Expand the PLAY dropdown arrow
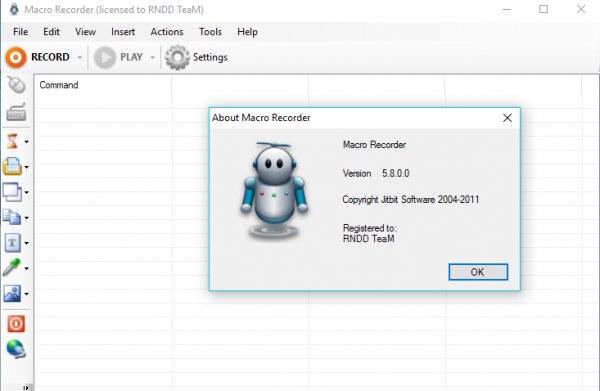 [x=152, y=57]
